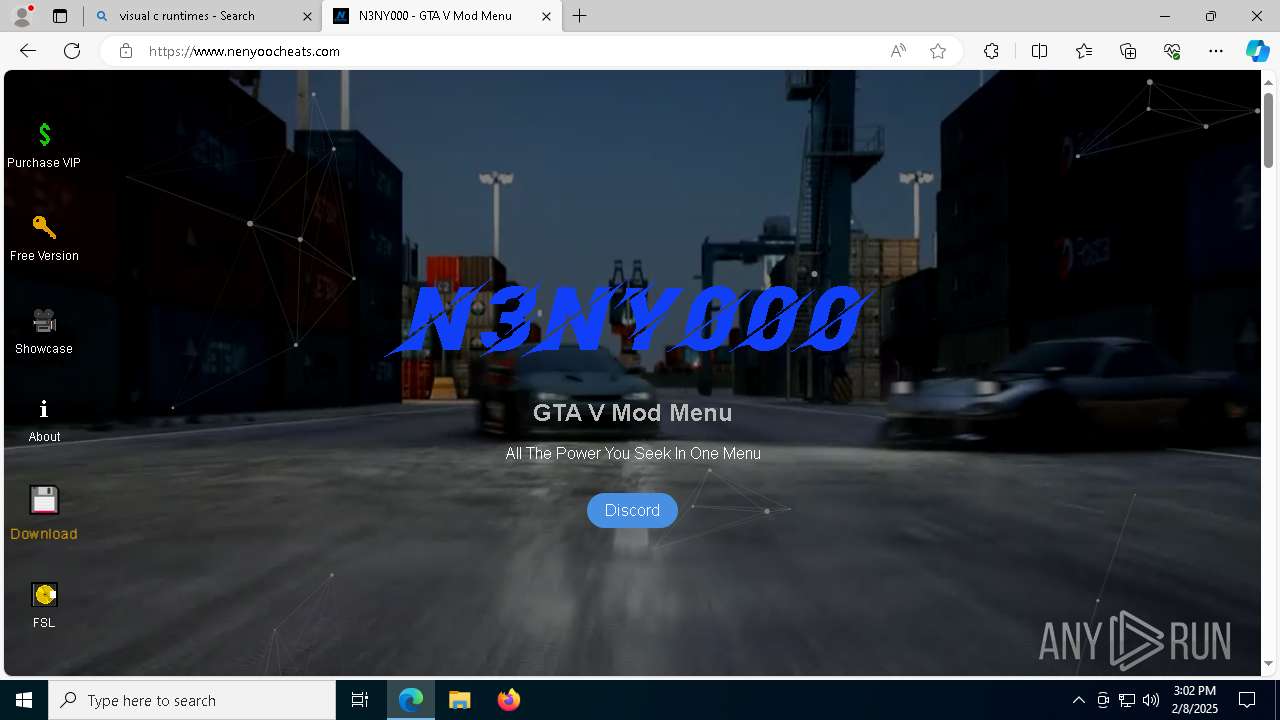
Task: Close the N3NY000 GTA V Mod Menu tab
Action: coord(546,16)
